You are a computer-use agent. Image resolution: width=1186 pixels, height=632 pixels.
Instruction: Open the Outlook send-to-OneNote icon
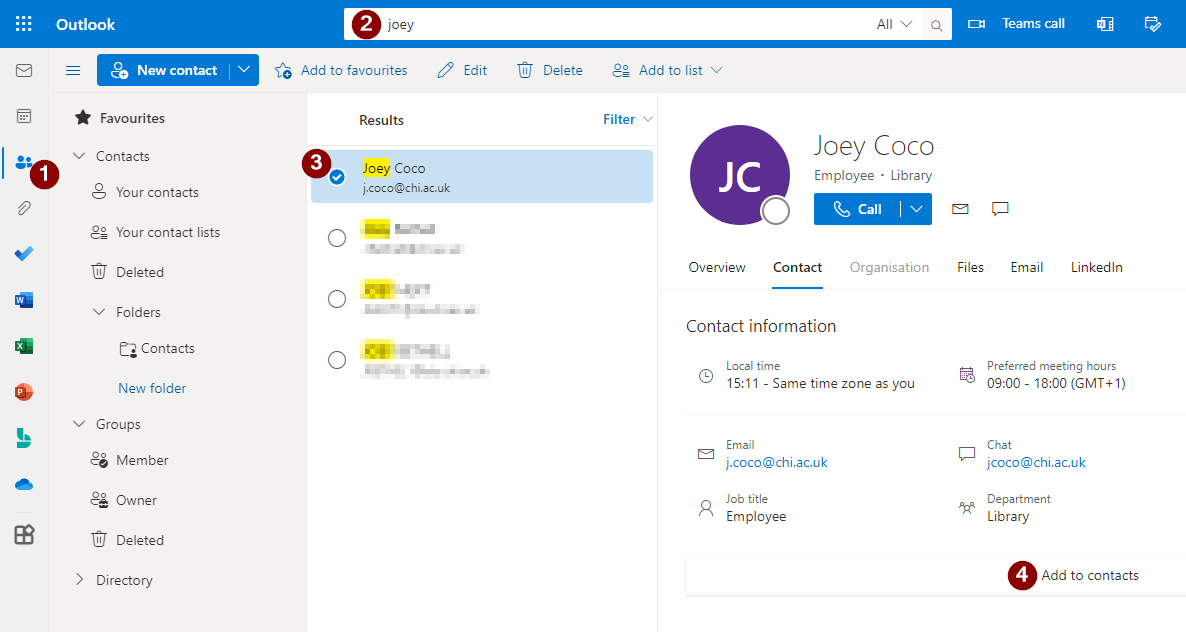point(1105,24)
